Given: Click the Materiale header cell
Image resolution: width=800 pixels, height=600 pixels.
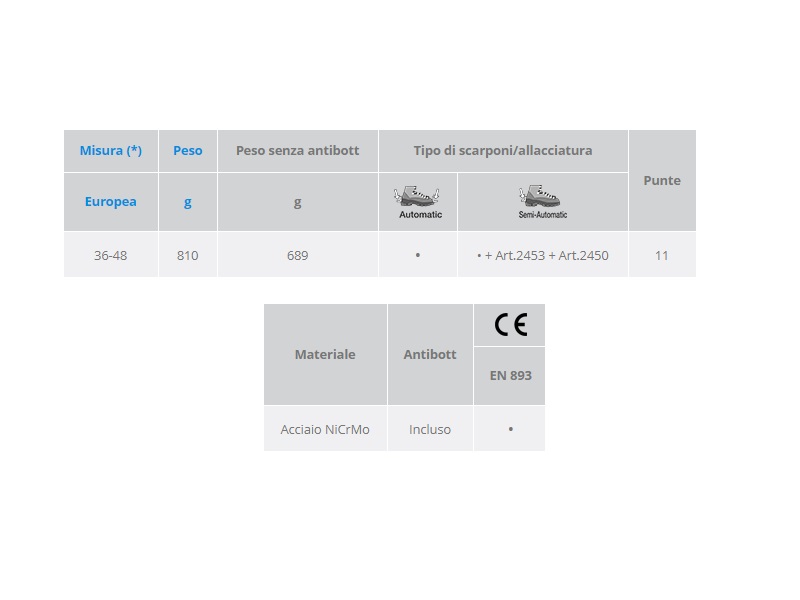Looking at the screenshot, I should tap(326, 355).
